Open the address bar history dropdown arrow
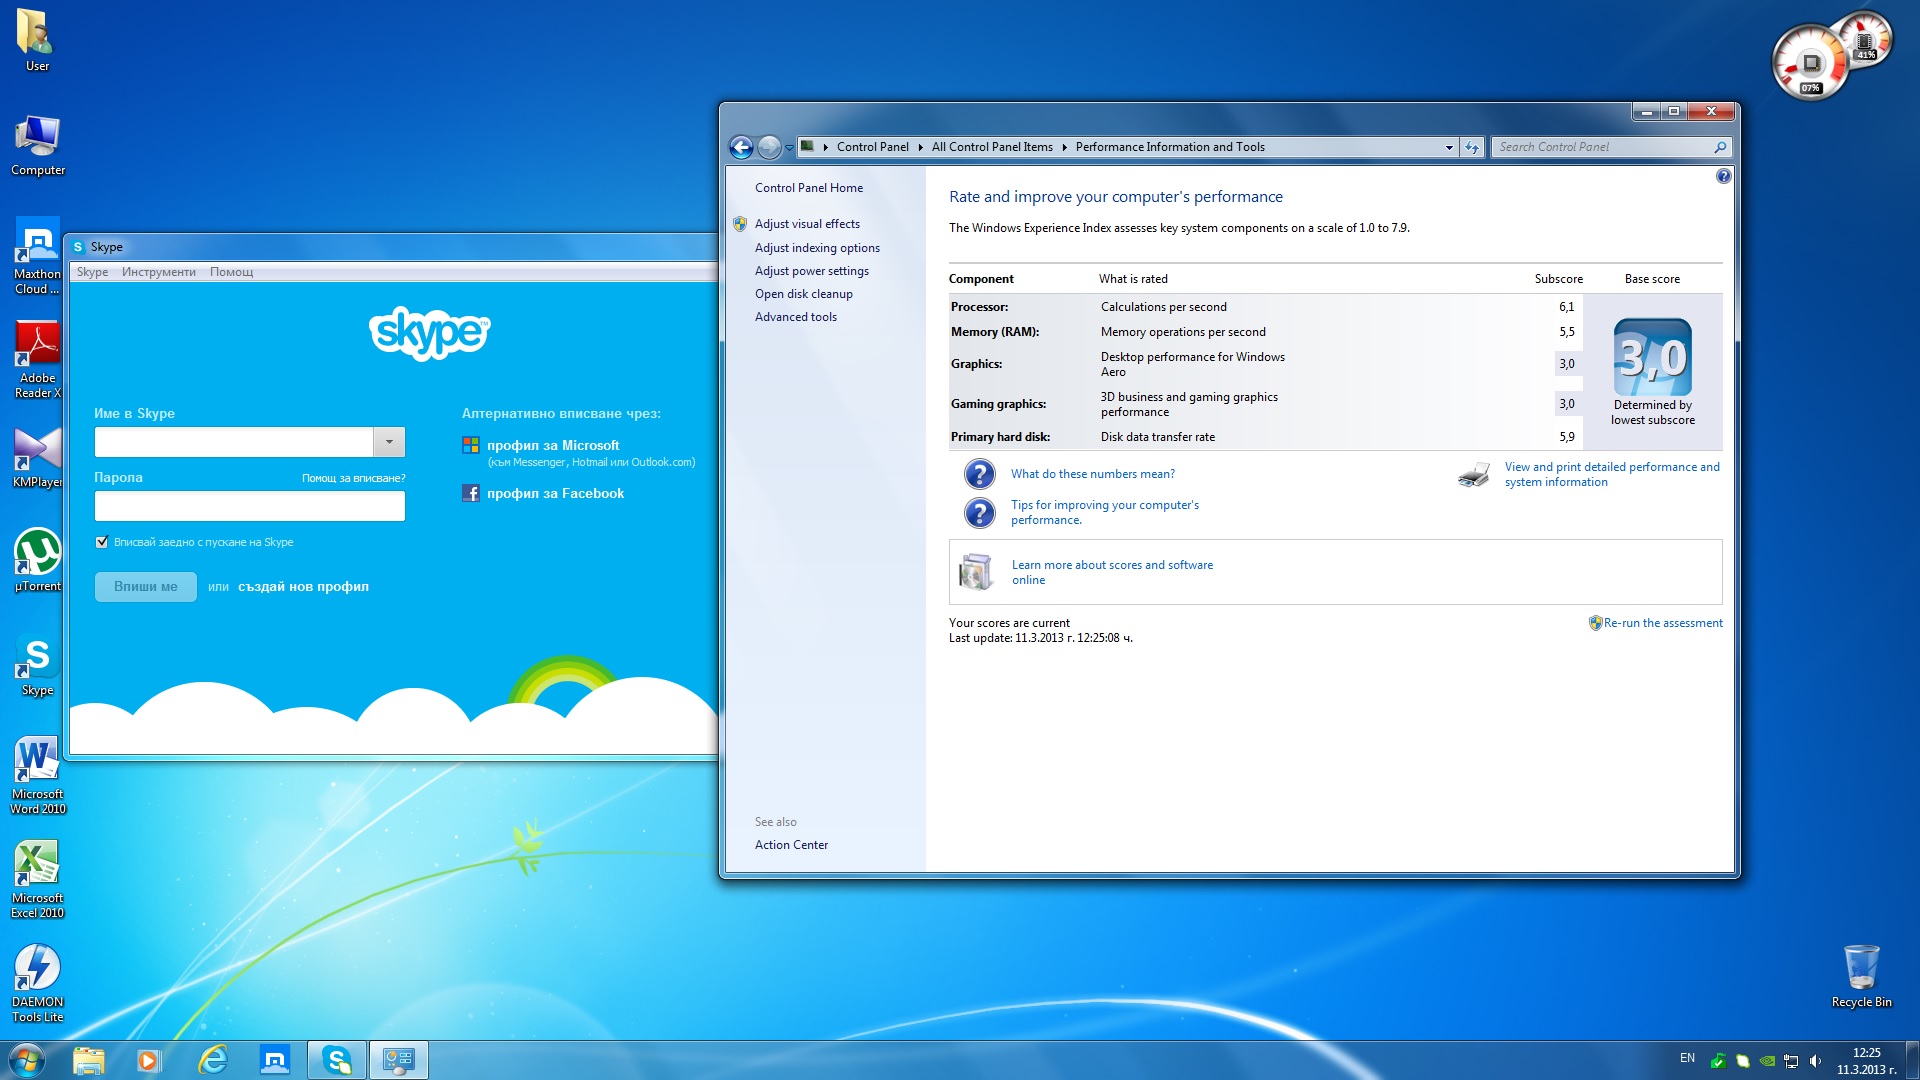 1449,147
